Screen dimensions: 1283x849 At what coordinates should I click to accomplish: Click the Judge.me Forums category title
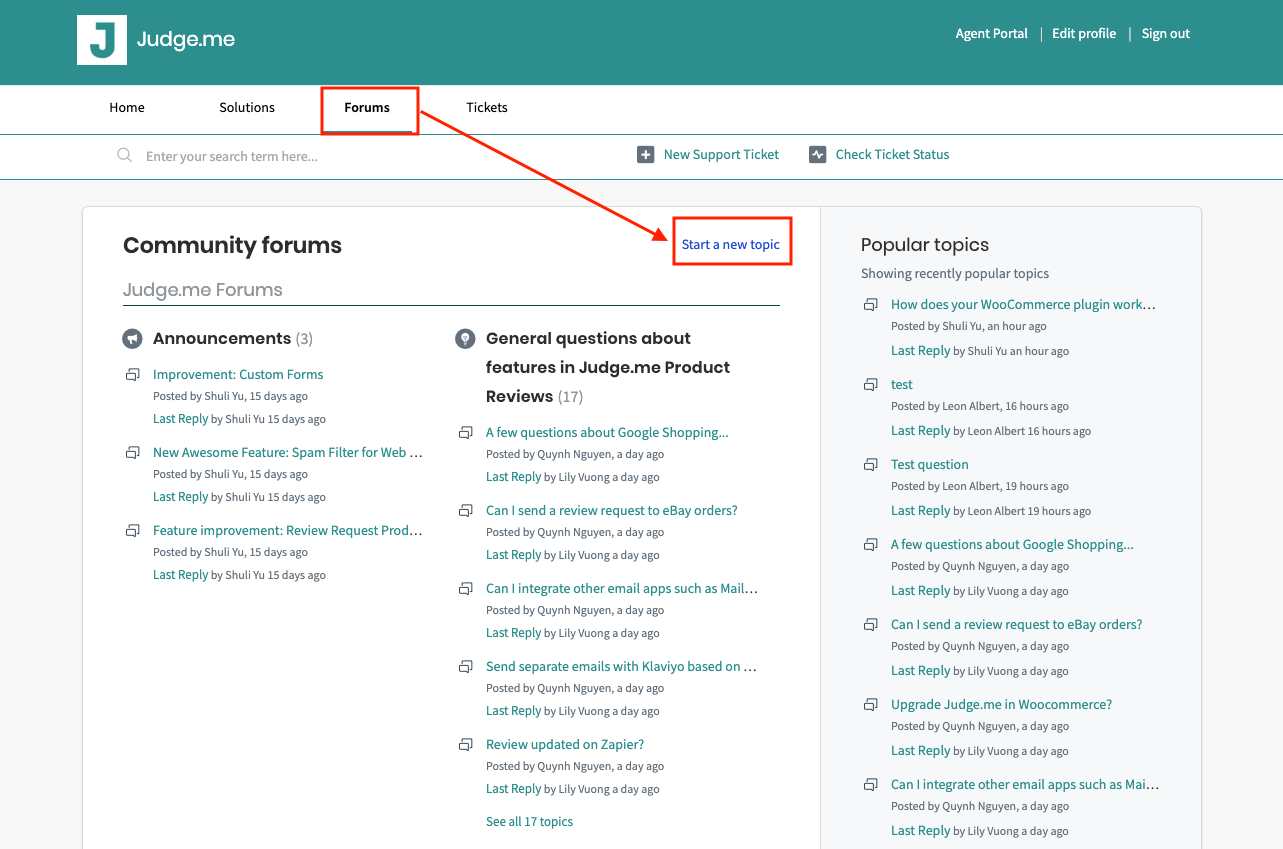(203, 291)
